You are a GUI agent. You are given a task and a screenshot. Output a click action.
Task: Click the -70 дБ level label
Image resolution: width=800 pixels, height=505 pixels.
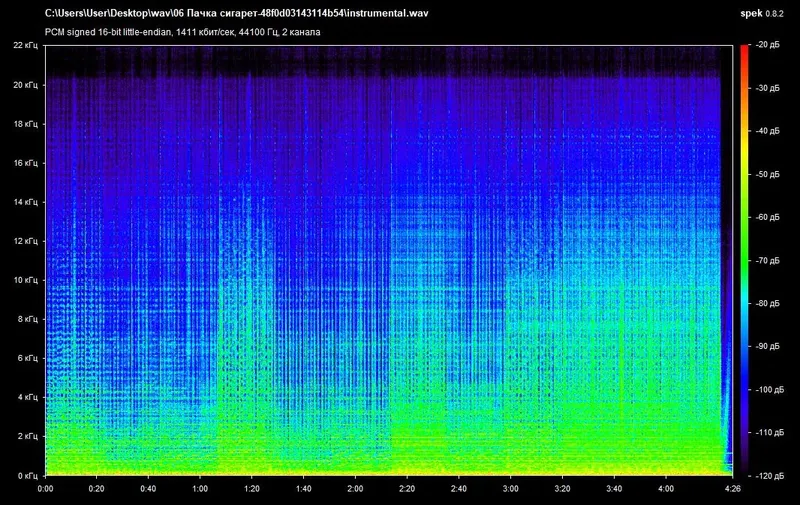click(767, 261)
